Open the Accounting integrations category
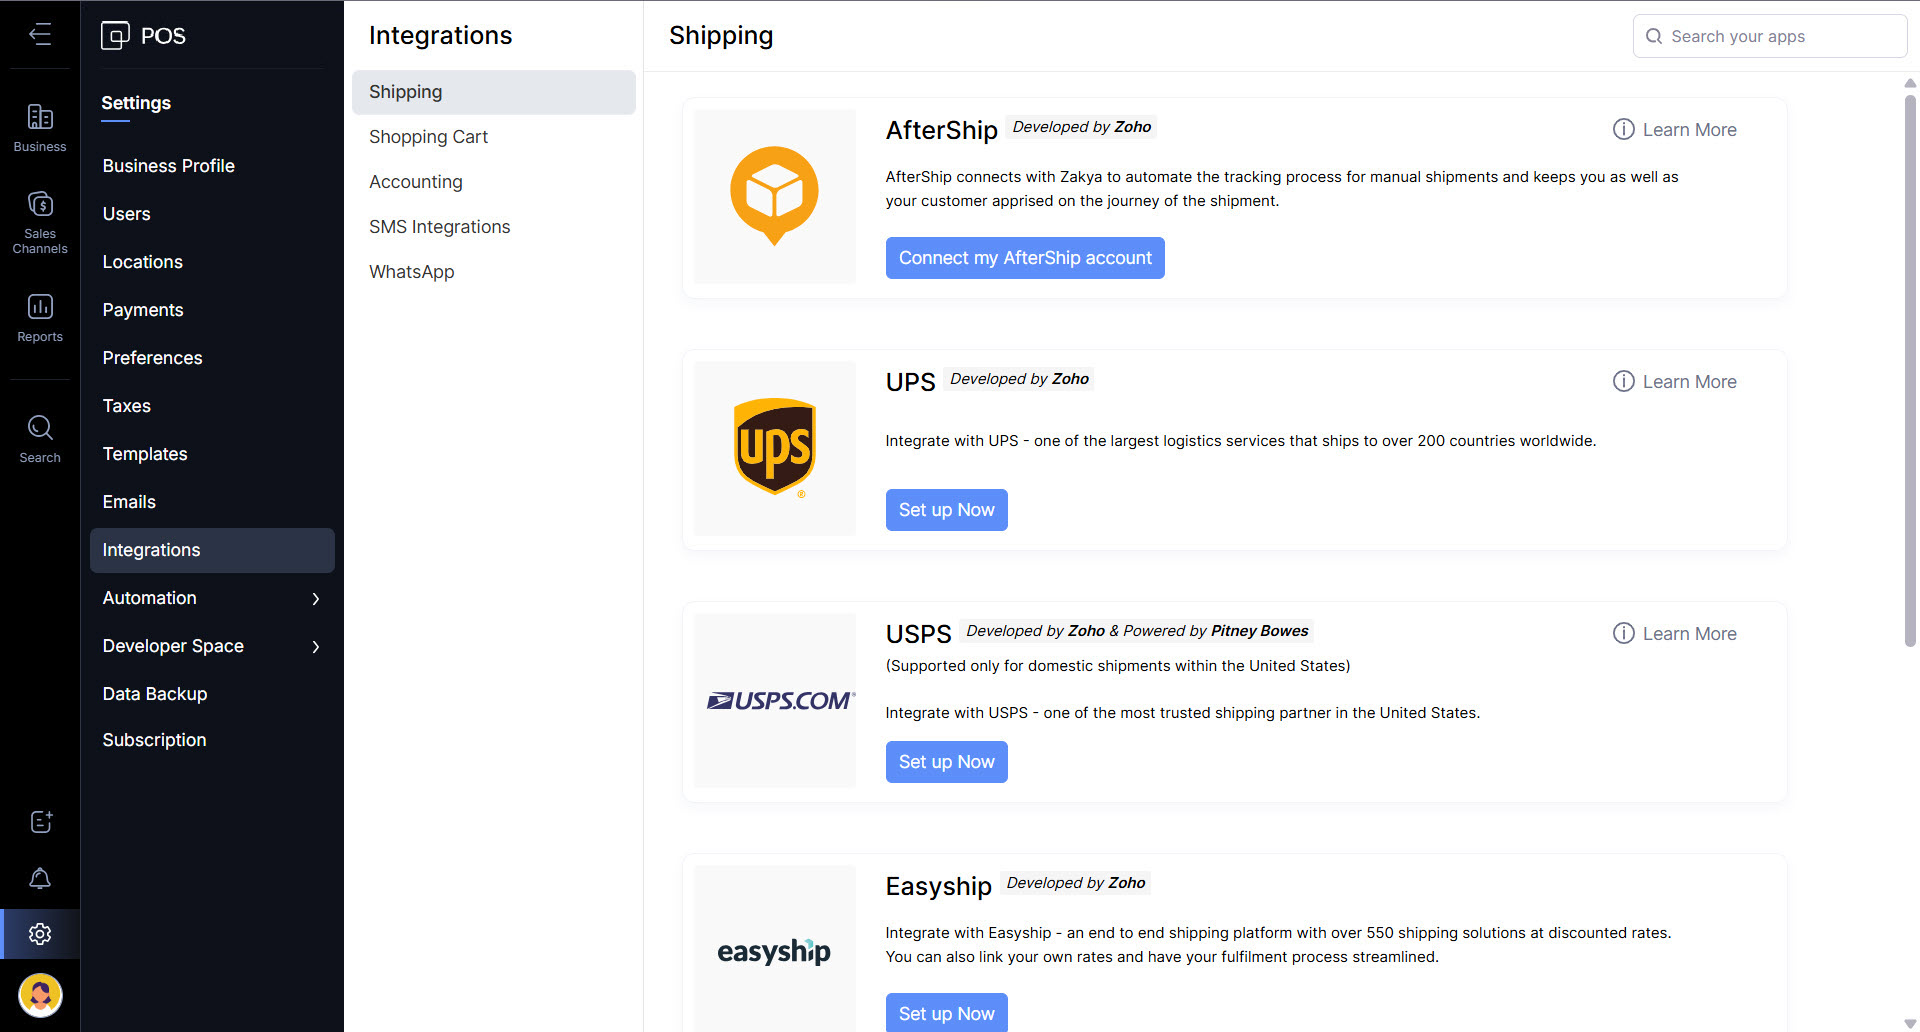1920x1032 pixels. (x=415, y=182)
